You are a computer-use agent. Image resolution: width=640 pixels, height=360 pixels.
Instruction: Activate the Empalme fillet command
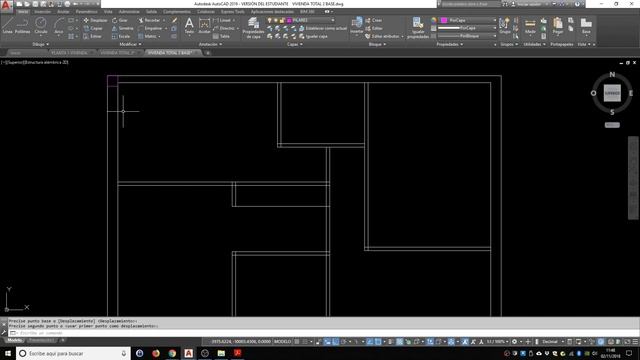pyautogui.click(x=150, y=28)
